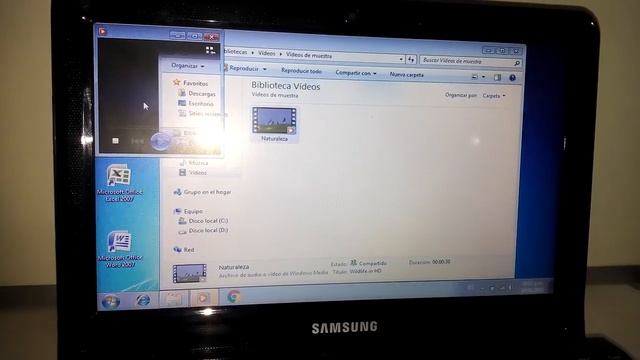Viewport: 640px width, 360px height.
Task: Open the Windows Start orb
Action: pyautogui.click(x=110, y=302)
